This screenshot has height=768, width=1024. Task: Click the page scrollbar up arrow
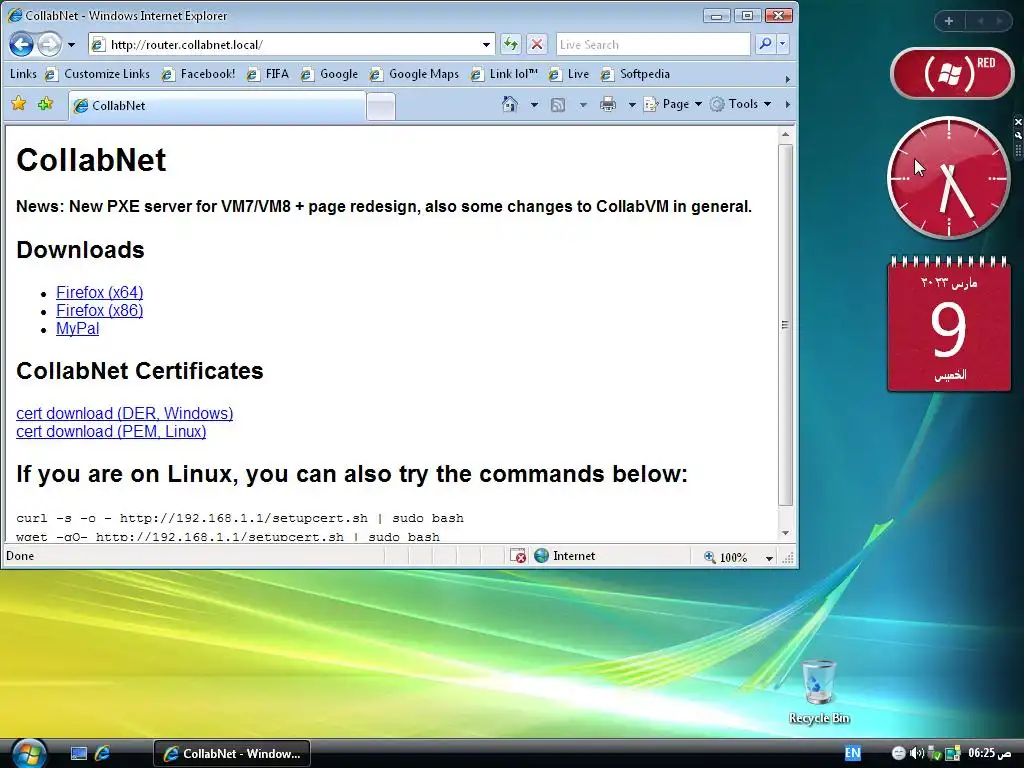pyautogui.click(x=785, y=135)
